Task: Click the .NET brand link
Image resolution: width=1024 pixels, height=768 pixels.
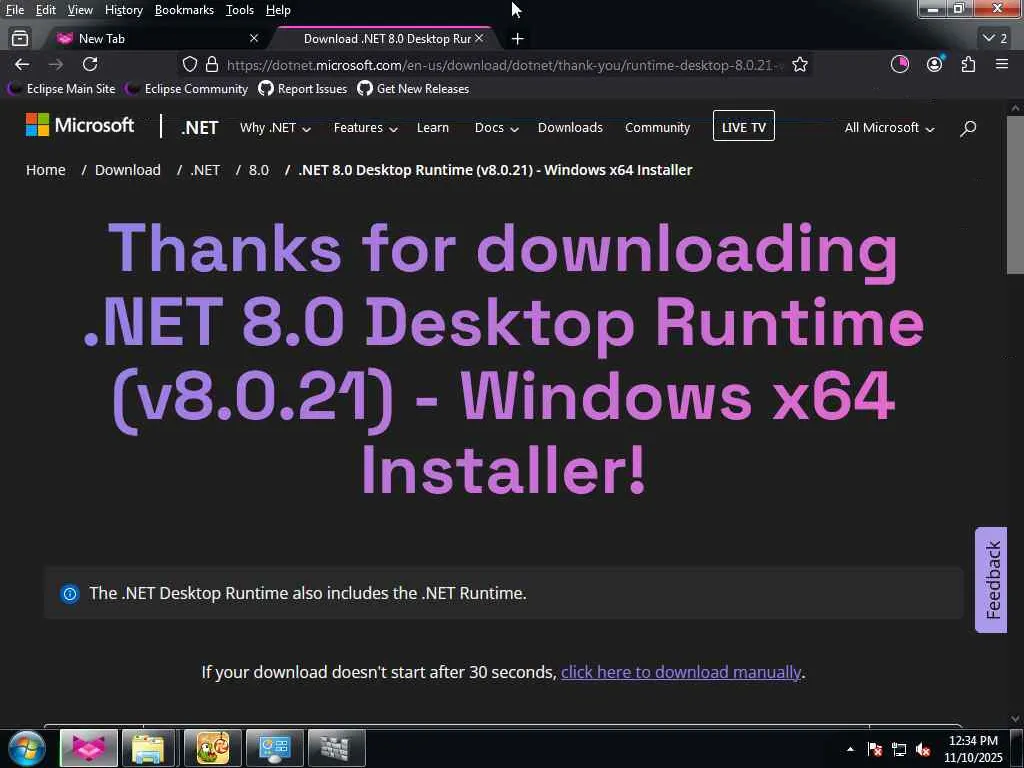Action: point(199,128)
